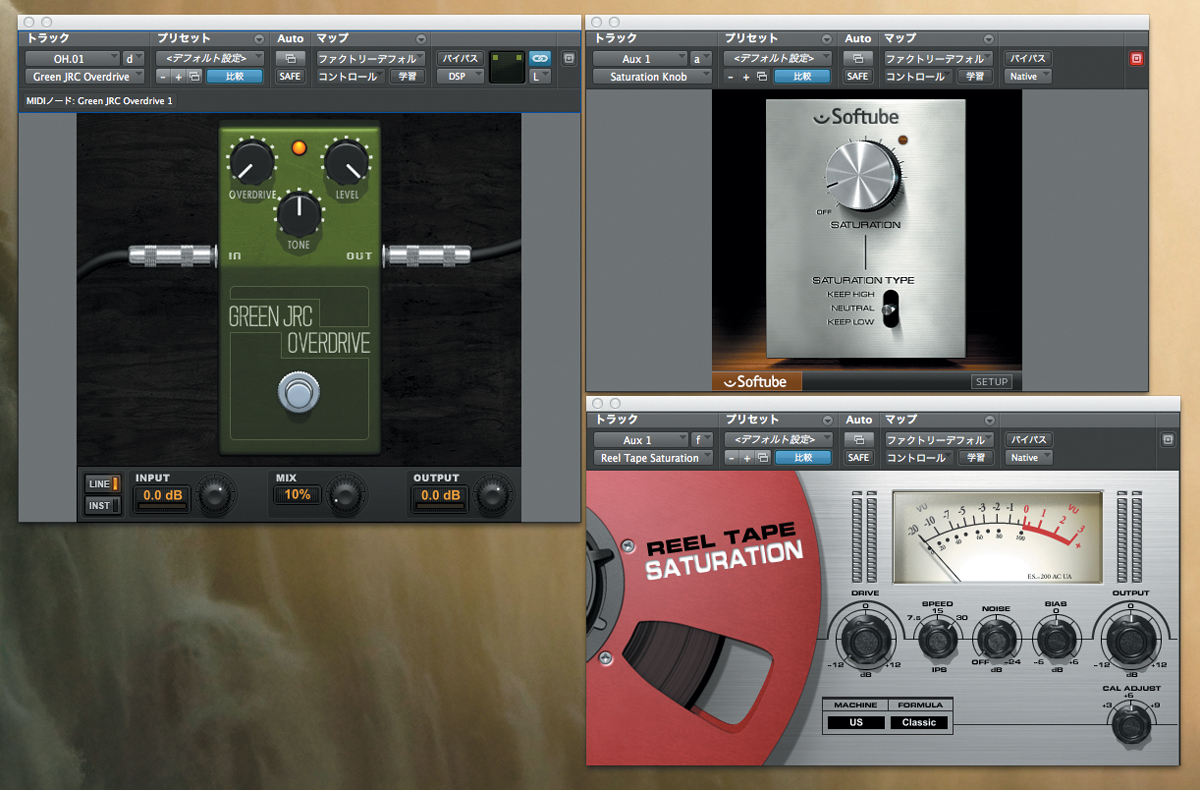Toggle the blue 比較 compare button in Overdrive window

235,76
